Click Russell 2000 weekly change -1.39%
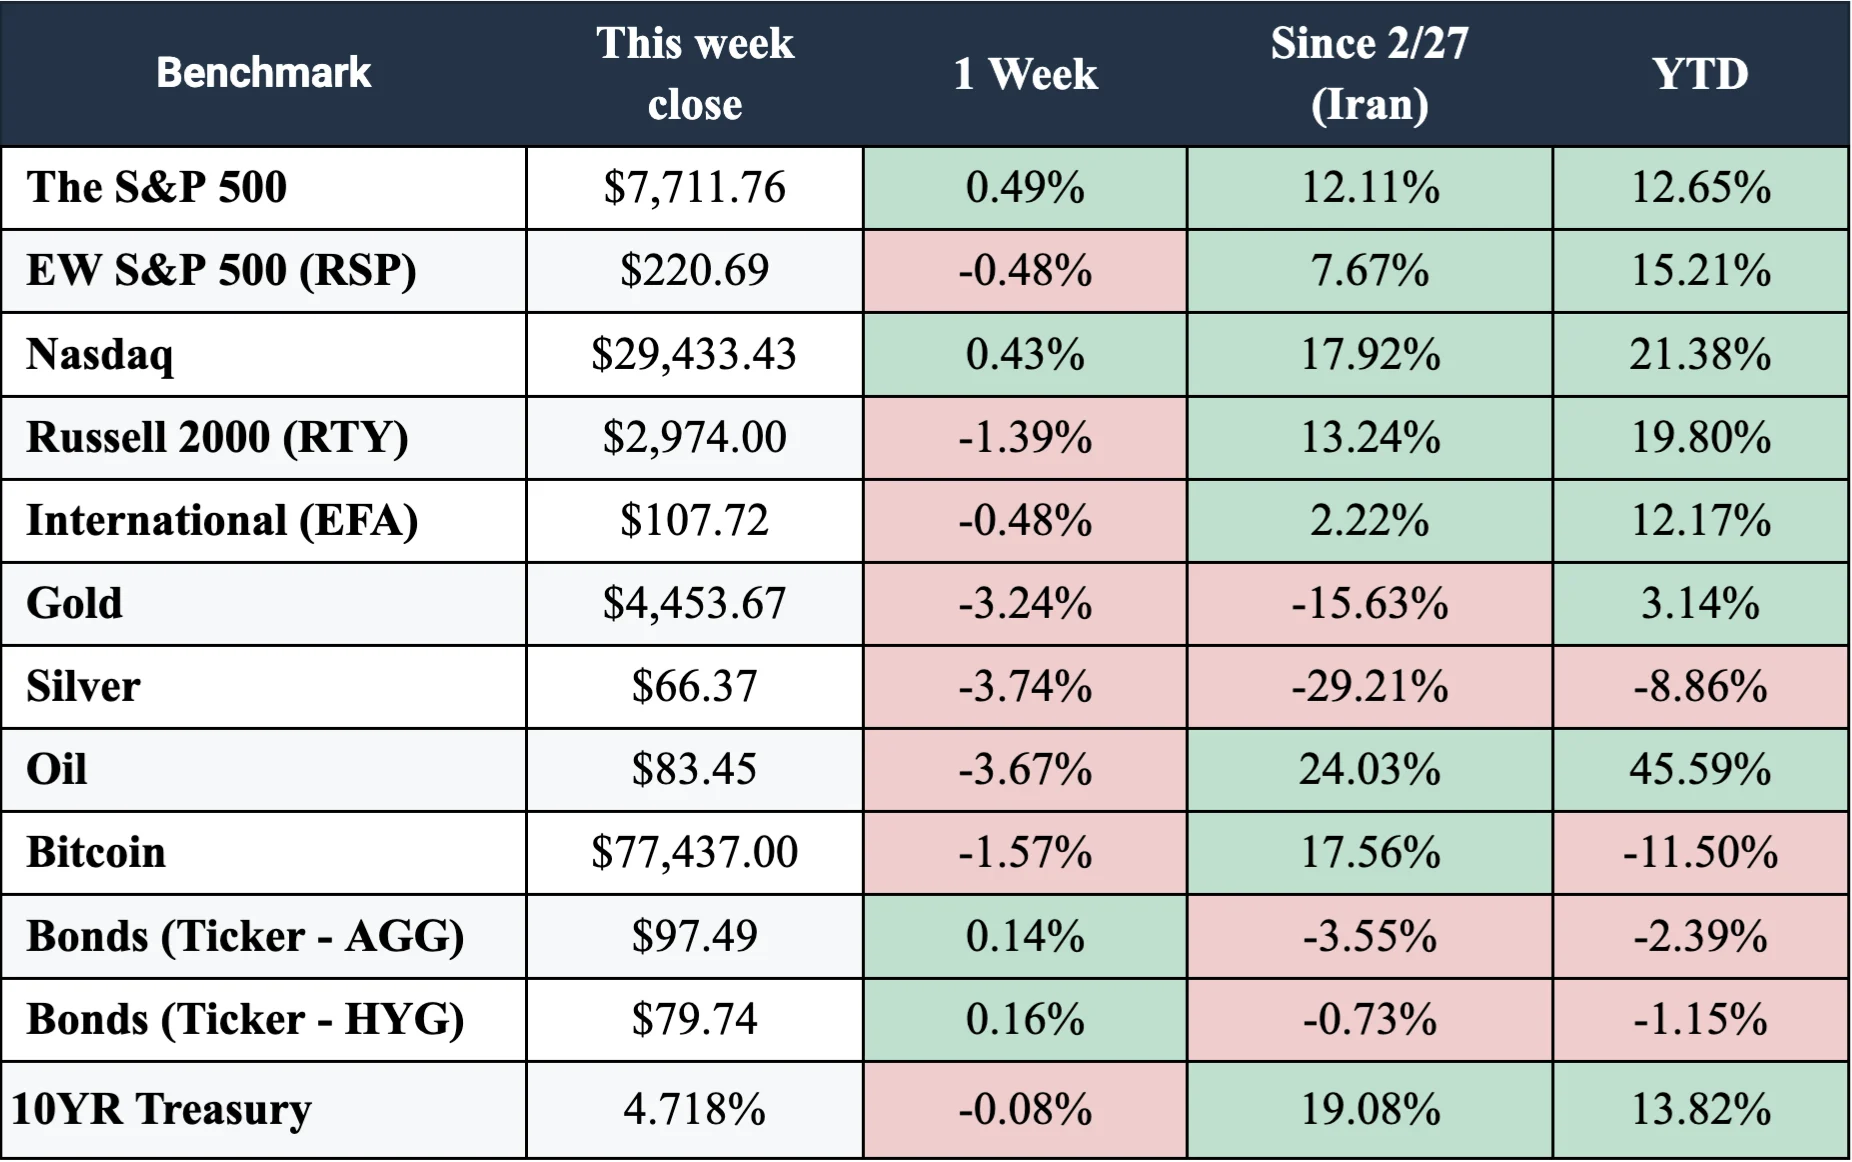The height and width of the screenshot is (1162, 1852). [1025, 438]
